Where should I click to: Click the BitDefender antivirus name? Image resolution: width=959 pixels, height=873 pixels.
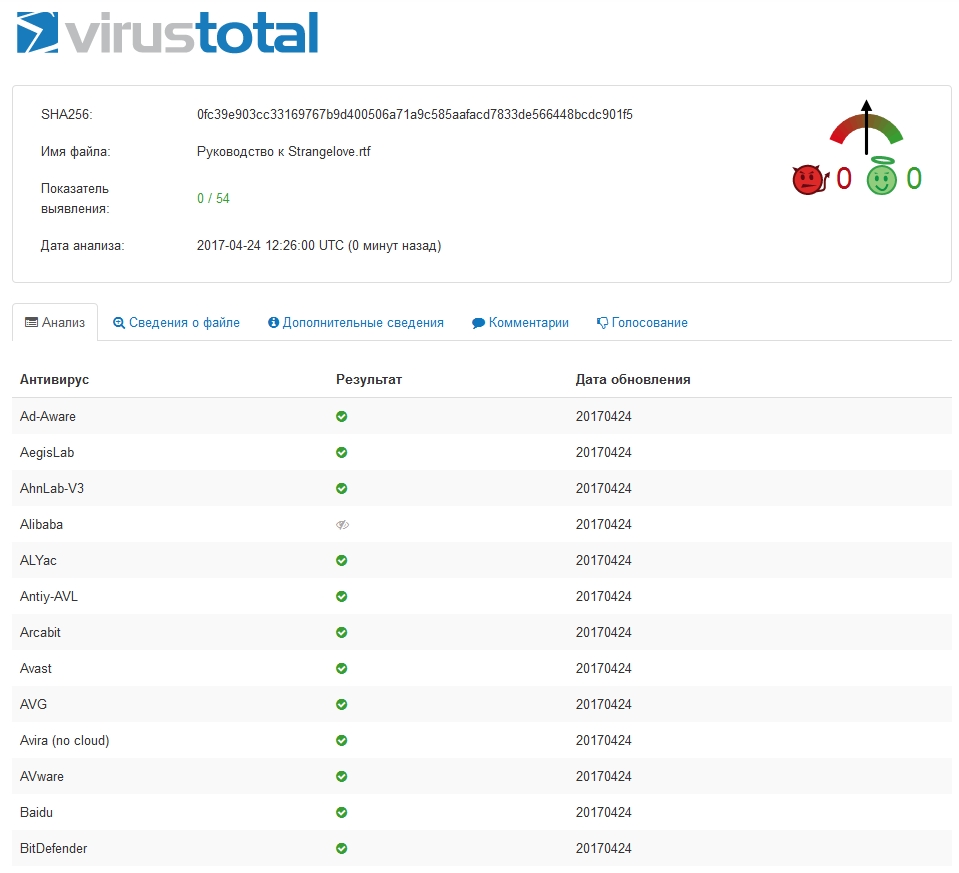(53, 849)
